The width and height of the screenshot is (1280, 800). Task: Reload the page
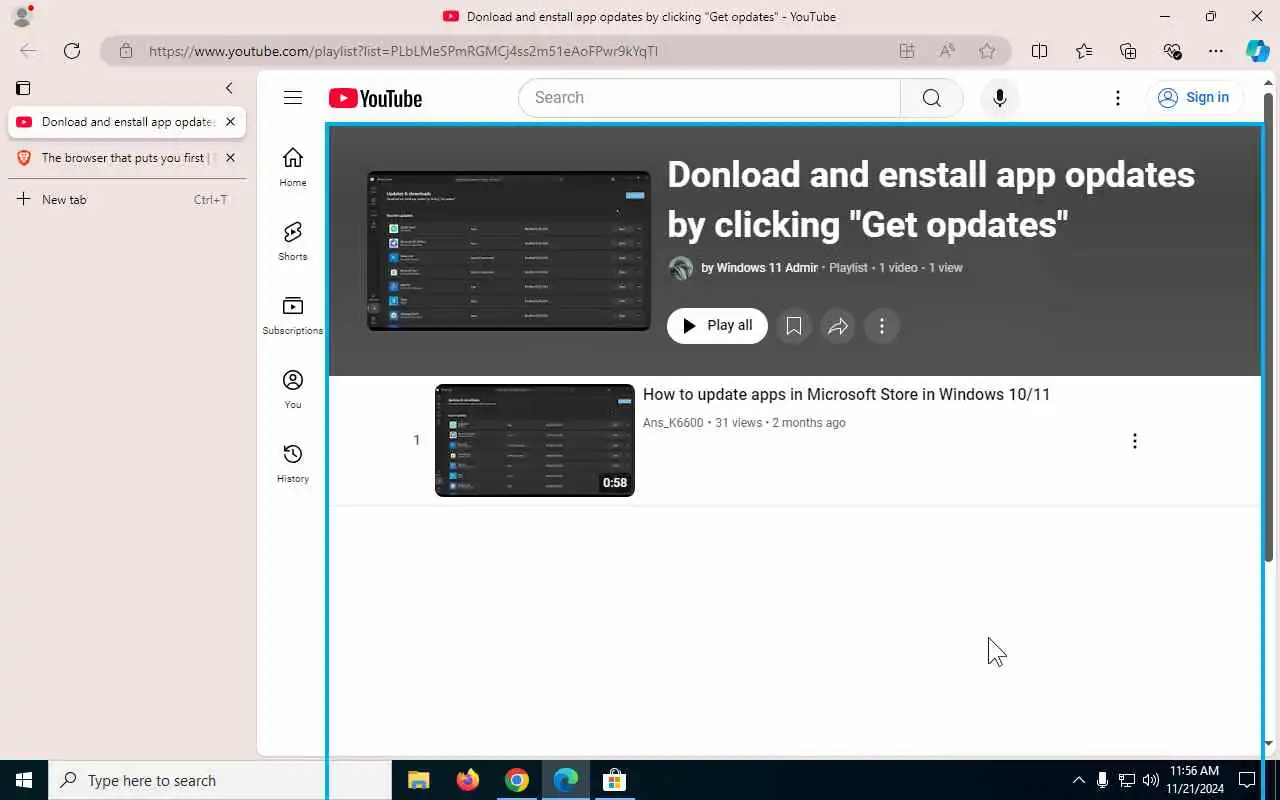click(x=72, y=51)
